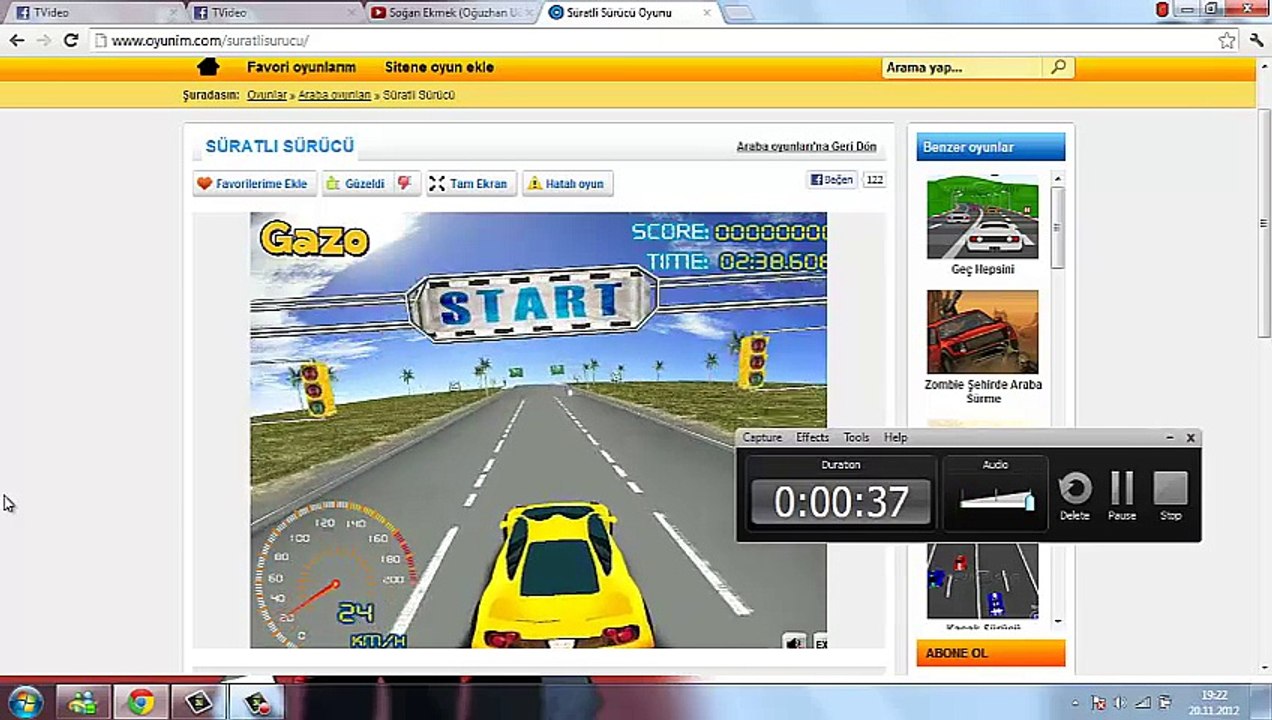Viewport: 1272px width, 720px height.
Task: Click the oyunim.com address bar
Action: click(x=650, y=41)
